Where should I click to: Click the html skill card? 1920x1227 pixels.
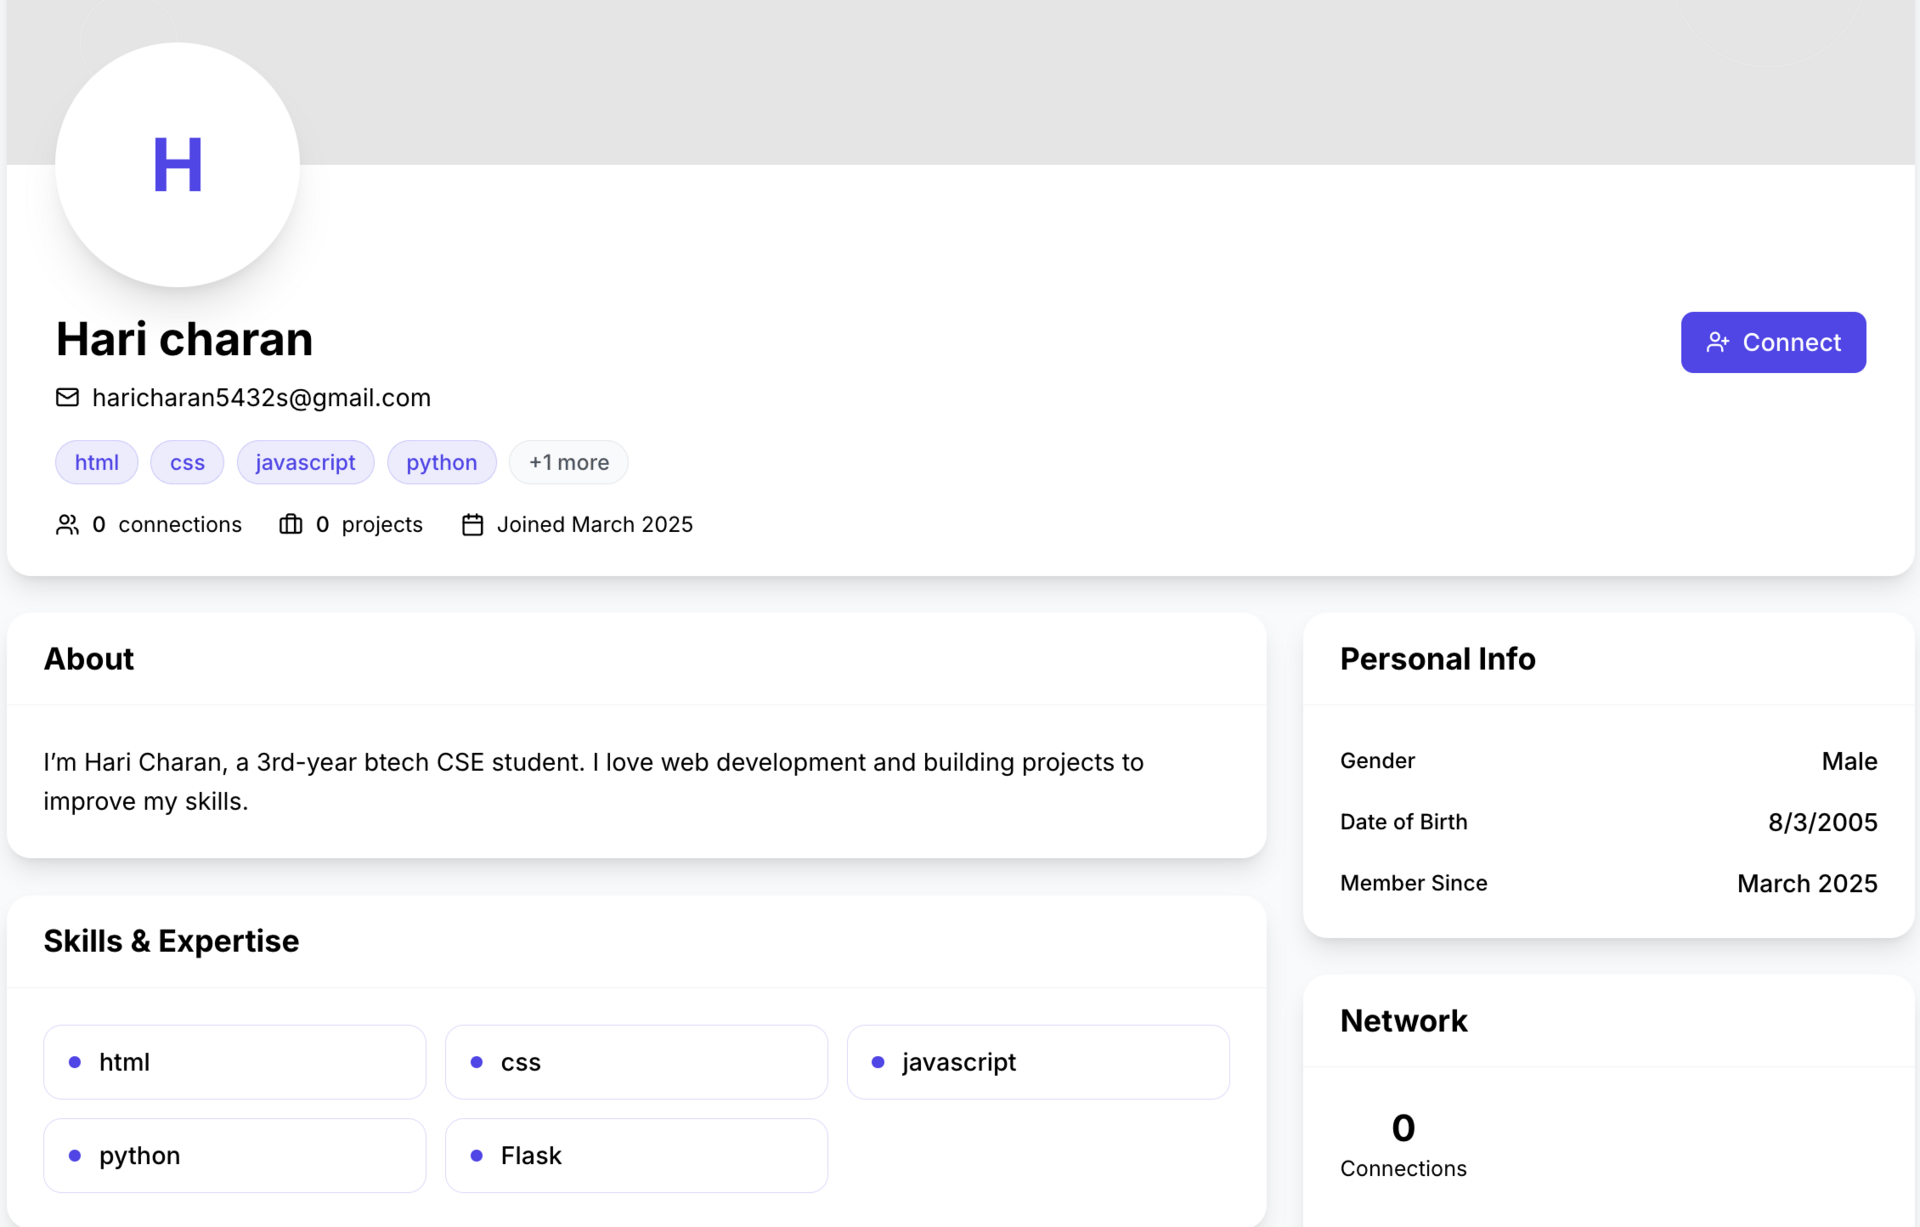click(235, 1062)
